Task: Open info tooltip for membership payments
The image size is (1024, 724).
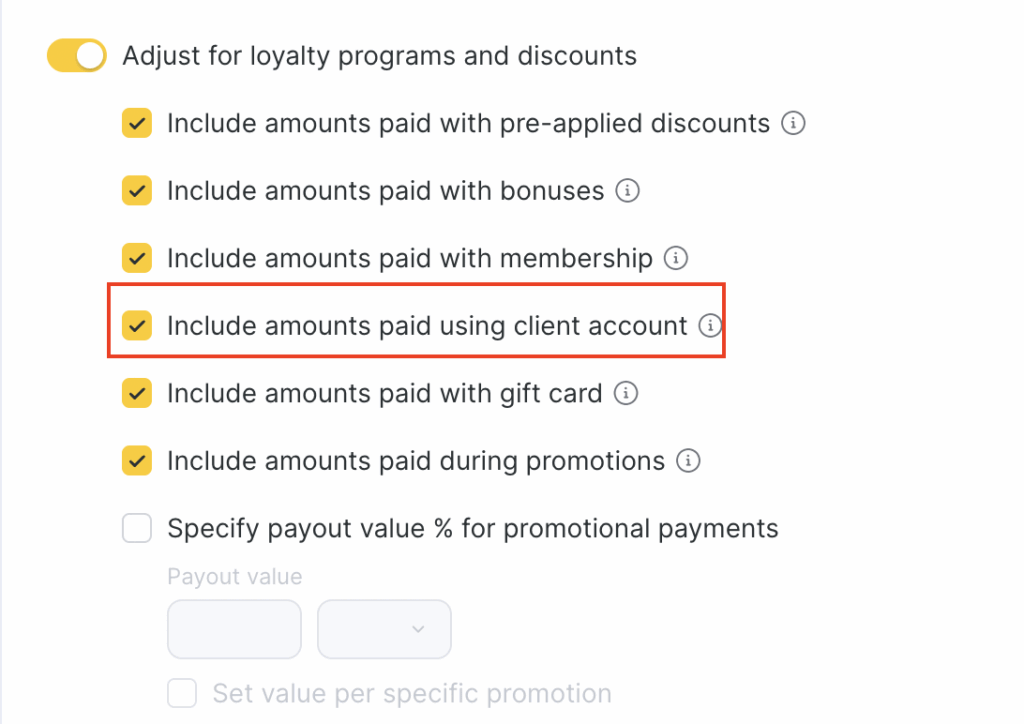Action: pyautogui.click(x=676, y=259)
